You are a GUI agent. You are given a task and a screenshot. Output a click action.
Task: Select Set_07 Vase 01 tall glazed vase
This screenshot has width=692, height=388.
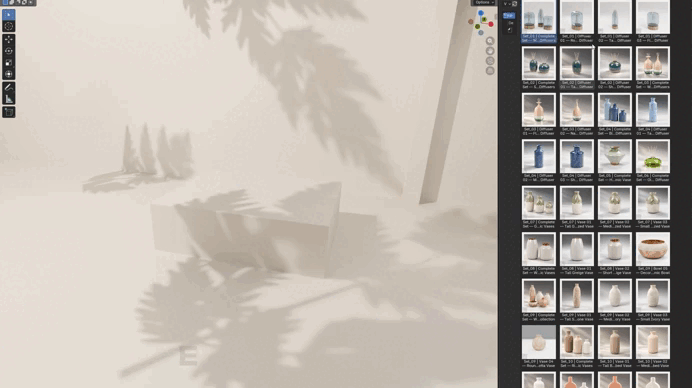pyautogui.click(x=576, y=207)
